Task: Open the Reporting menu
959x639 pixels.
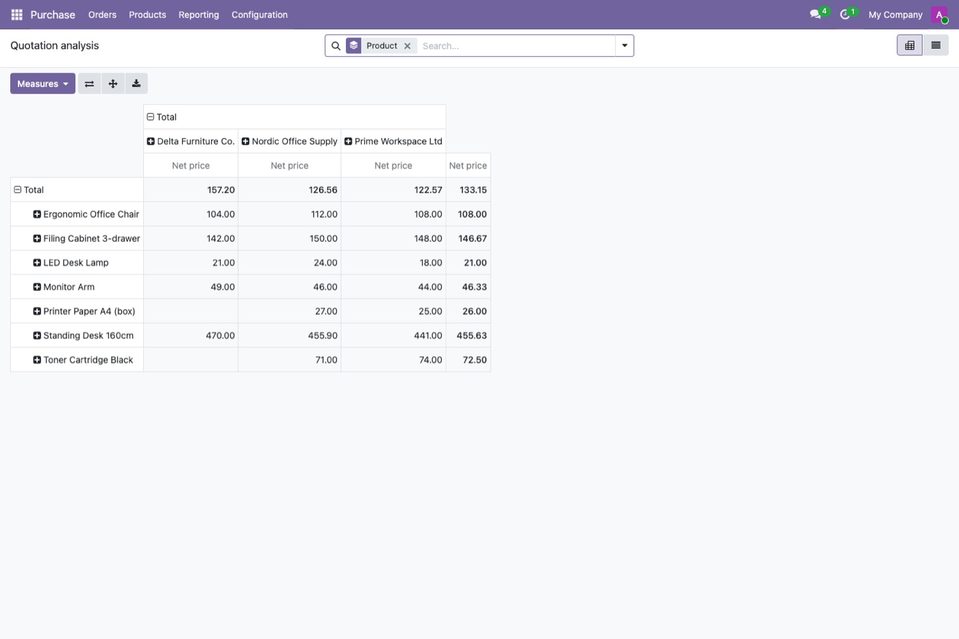Action: click(x=199, y=15)
